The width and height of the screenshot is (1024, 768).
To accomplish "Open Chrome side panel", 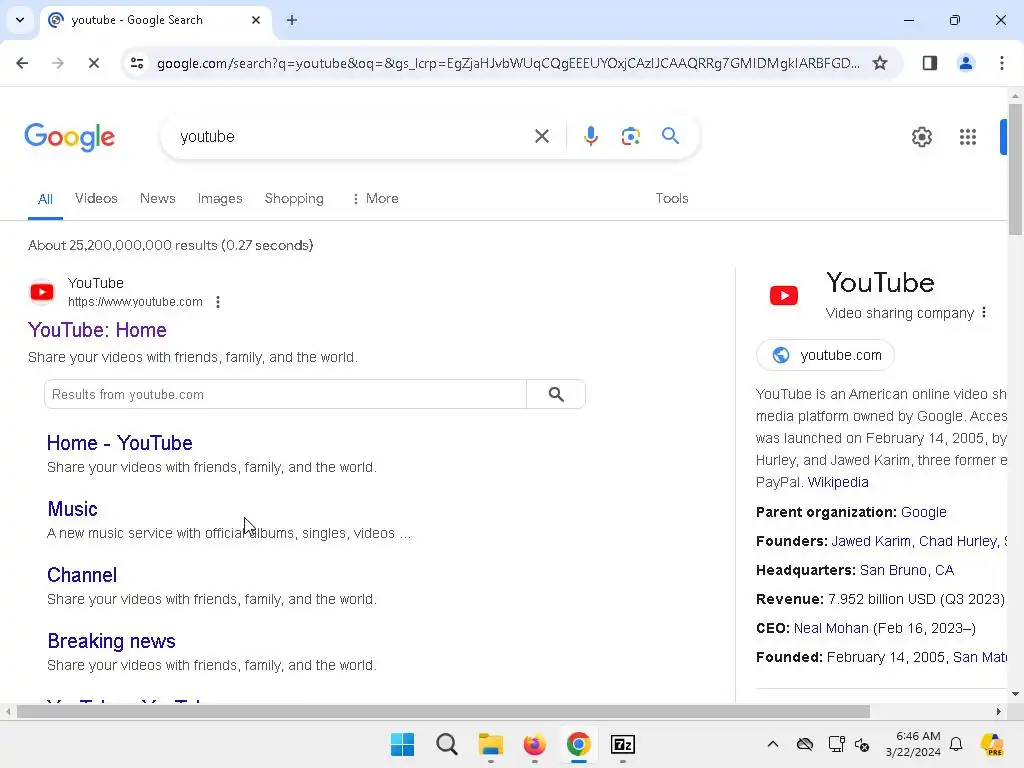I will 930,63.
